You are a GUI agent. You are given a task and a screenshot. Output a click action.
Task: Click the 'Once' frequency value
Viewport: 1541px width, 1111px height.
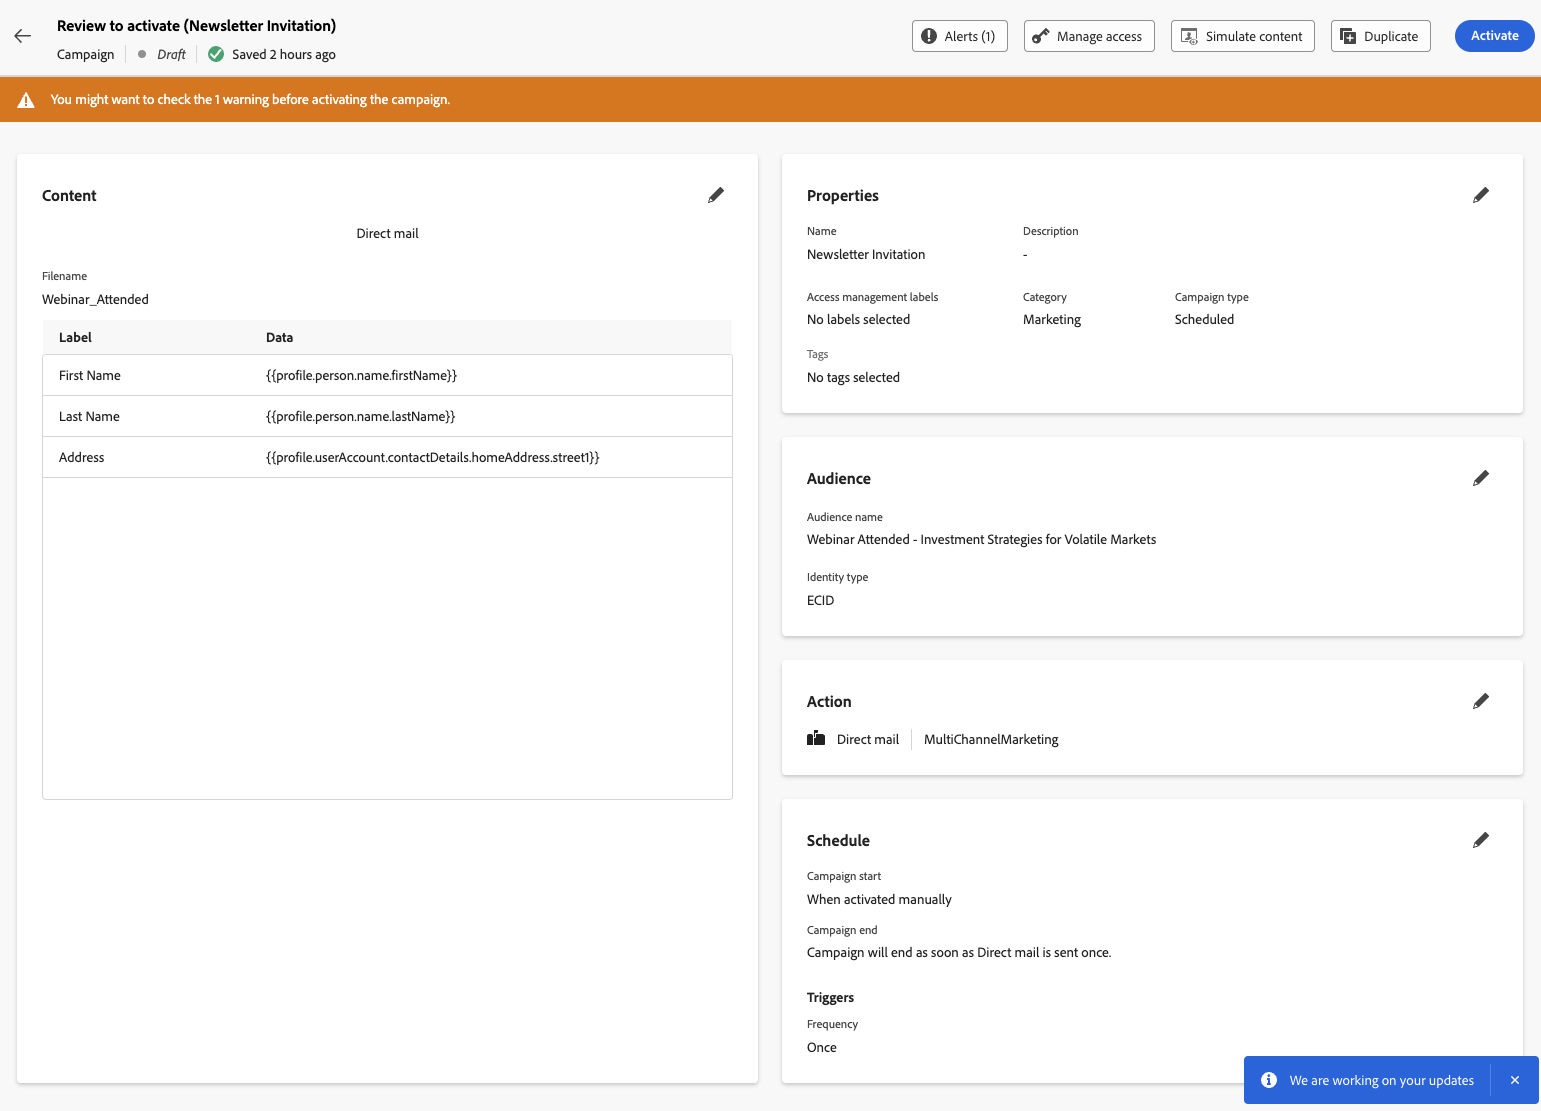pyautogui.click(x=822, y=1047)
